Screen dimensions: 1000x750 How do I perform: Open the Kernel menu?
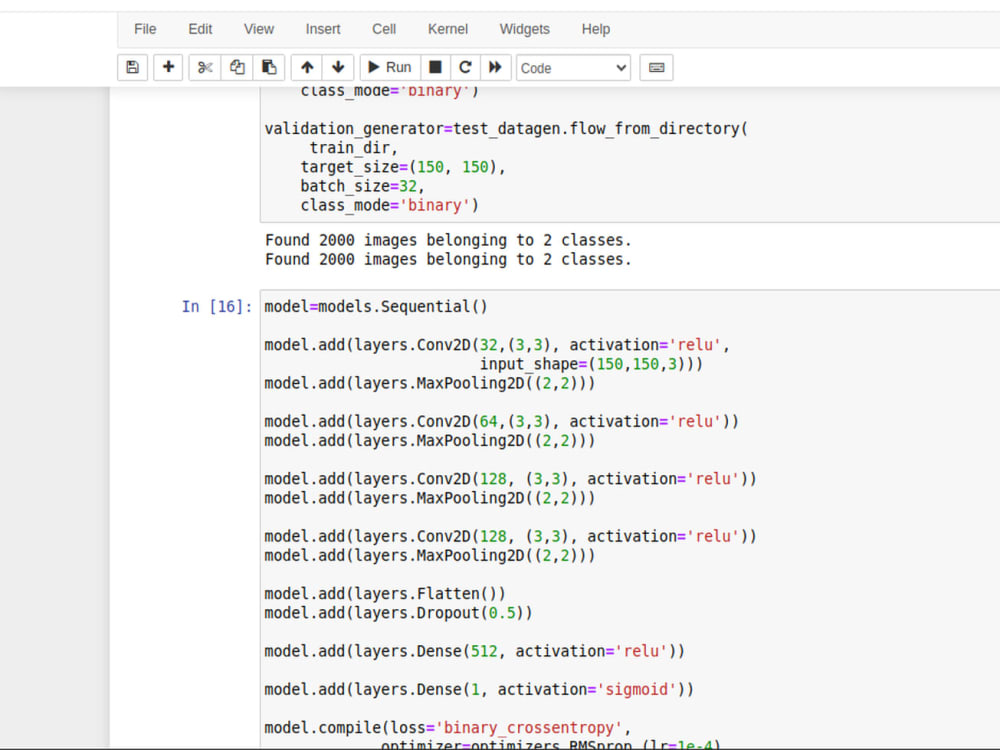click(x=448, y=29)
